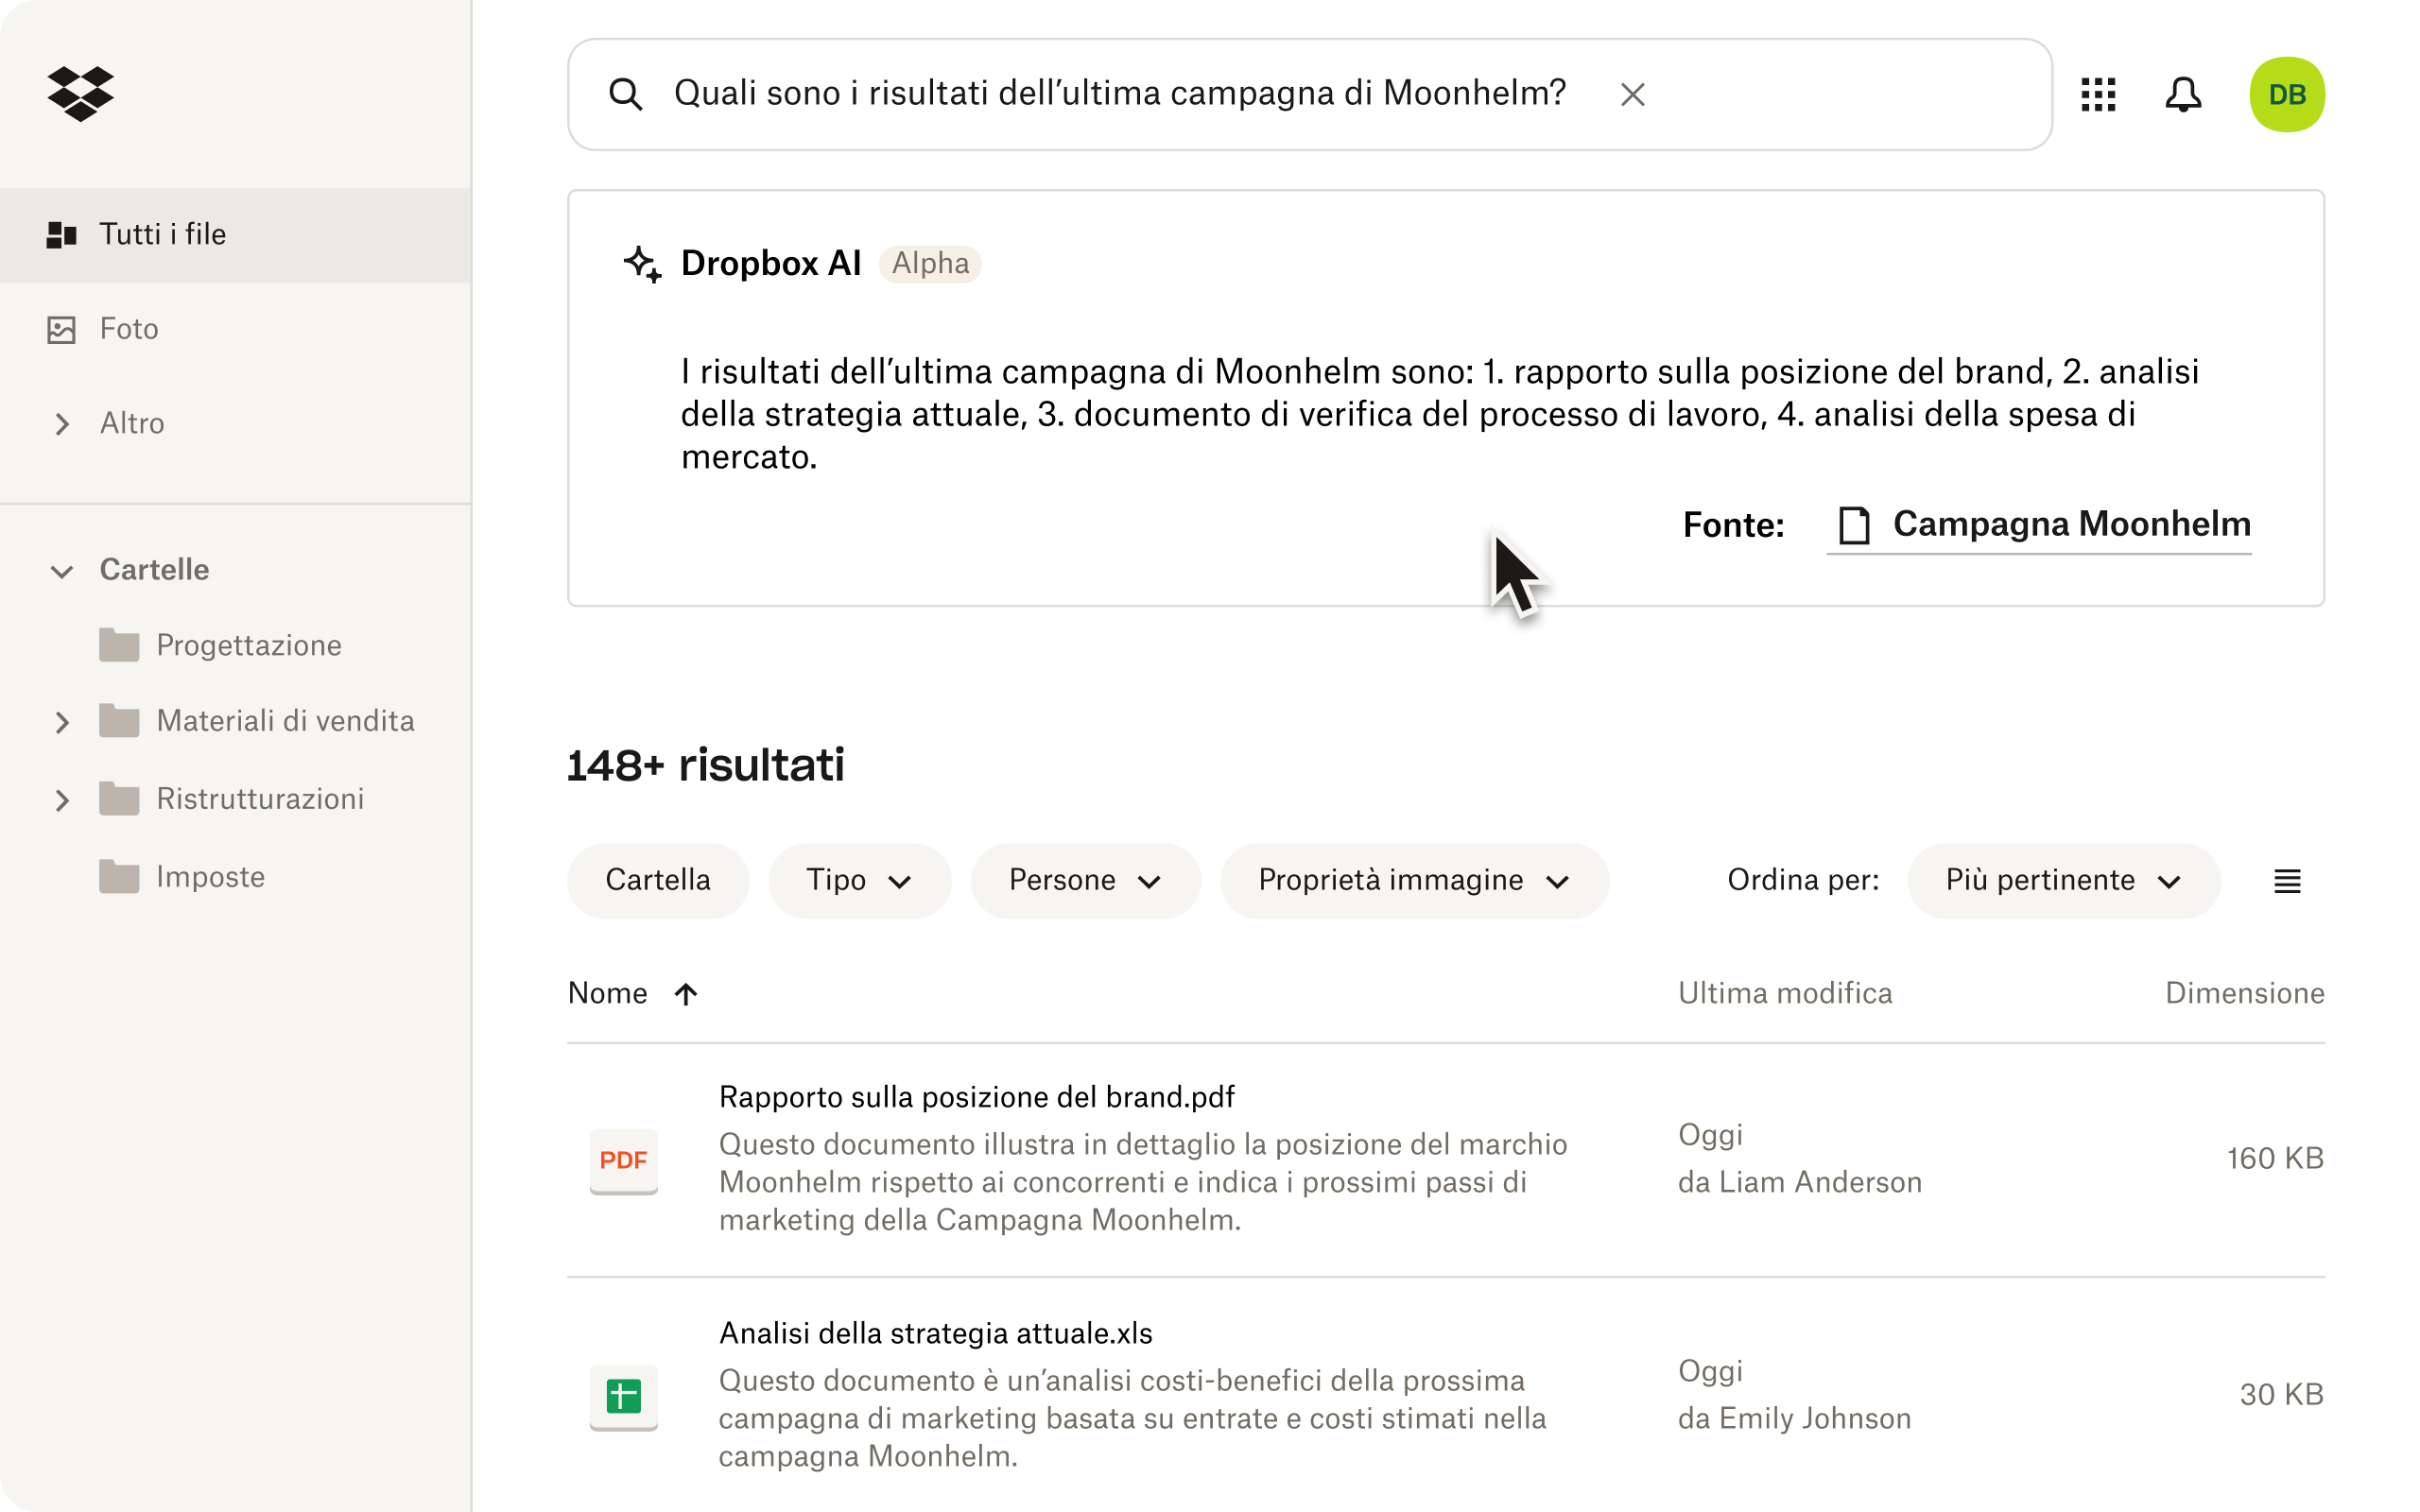Click the Materiali di vendita folder icon

(x=119, y=721)
